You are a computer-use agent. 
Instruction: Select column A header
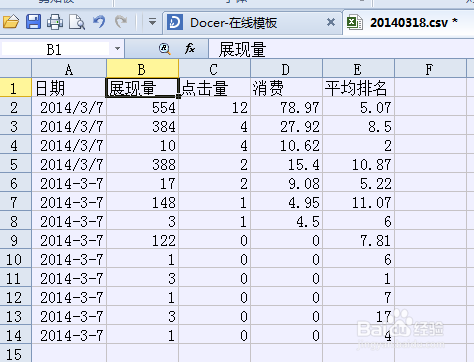click(69, 69)
